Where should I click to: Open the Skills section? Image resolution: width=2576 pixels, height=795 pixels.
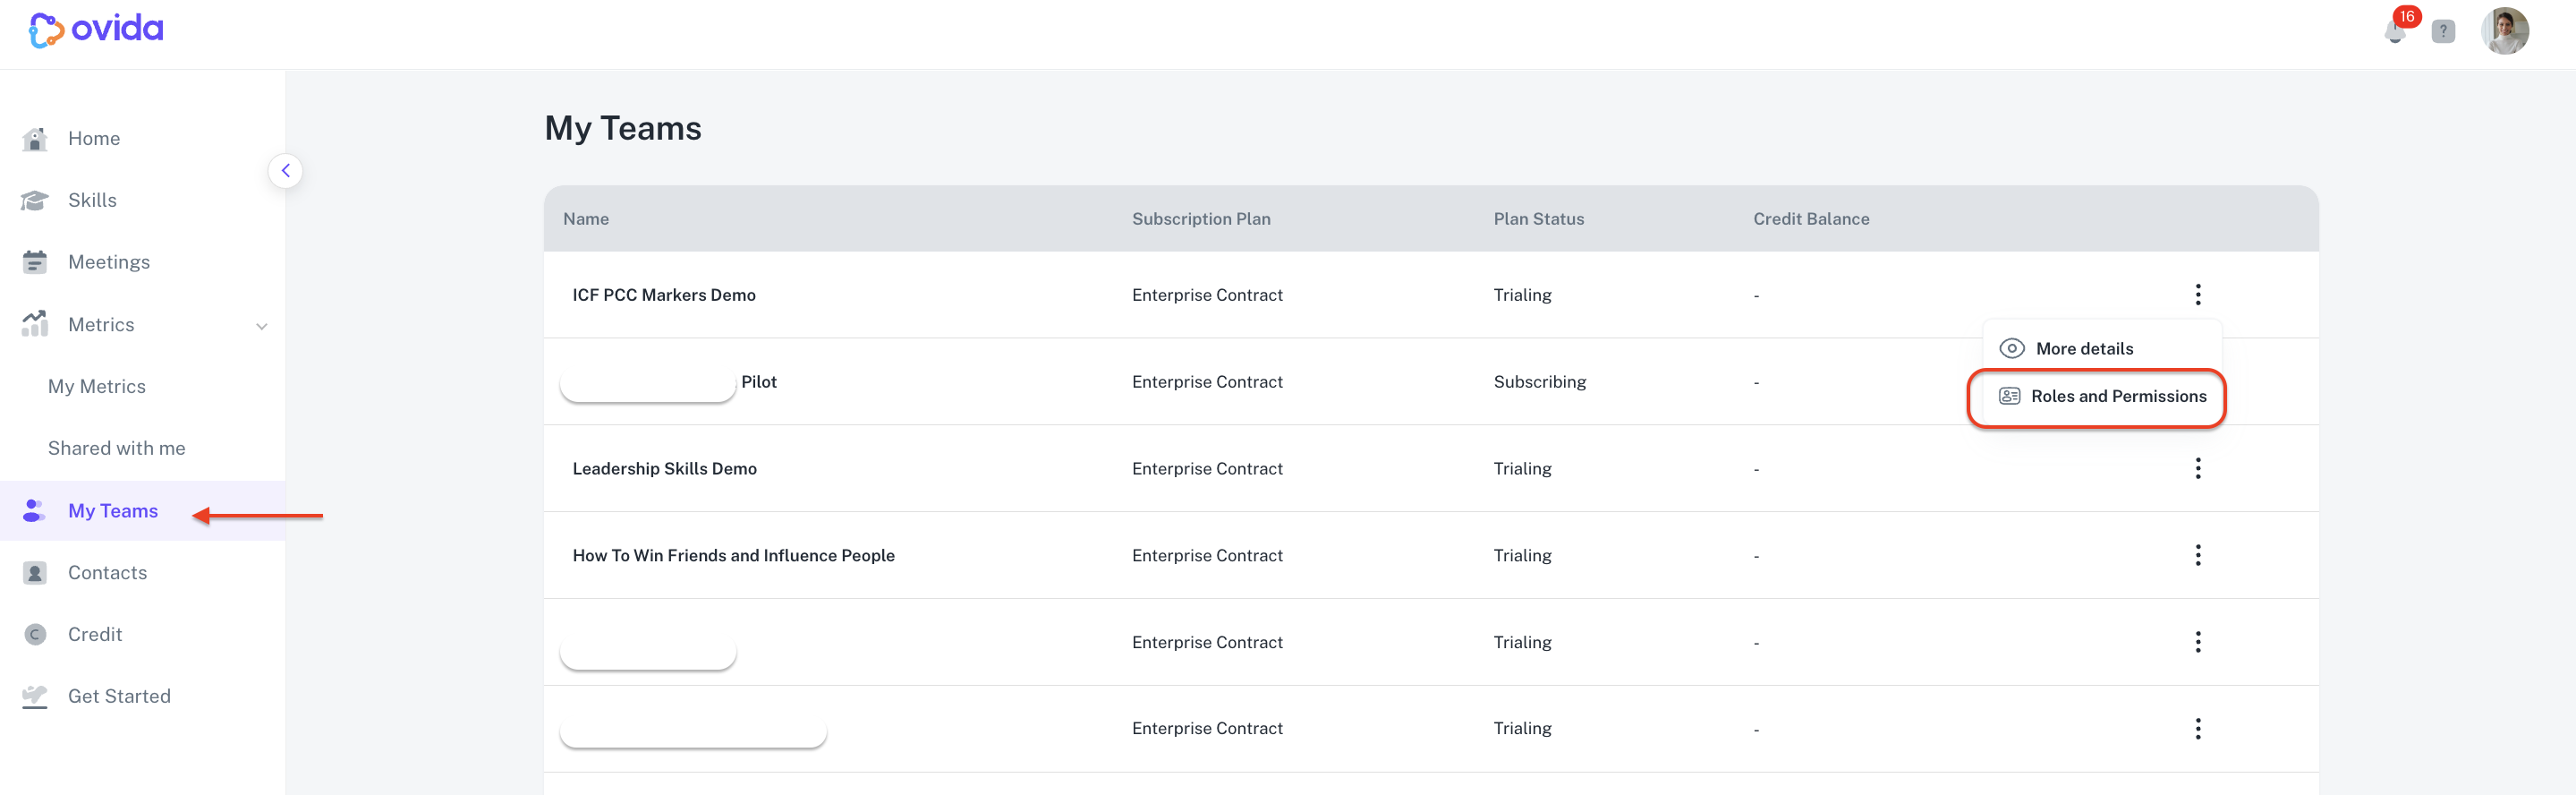92,200
